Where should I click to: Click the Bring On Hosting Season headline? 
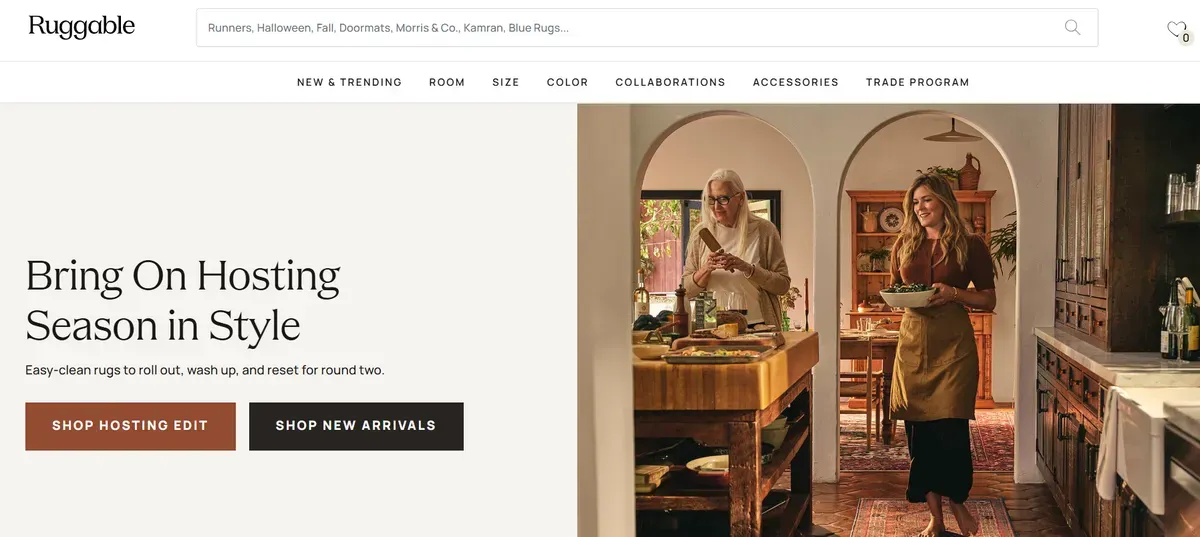pyautogui.click(x=183, y=300)
